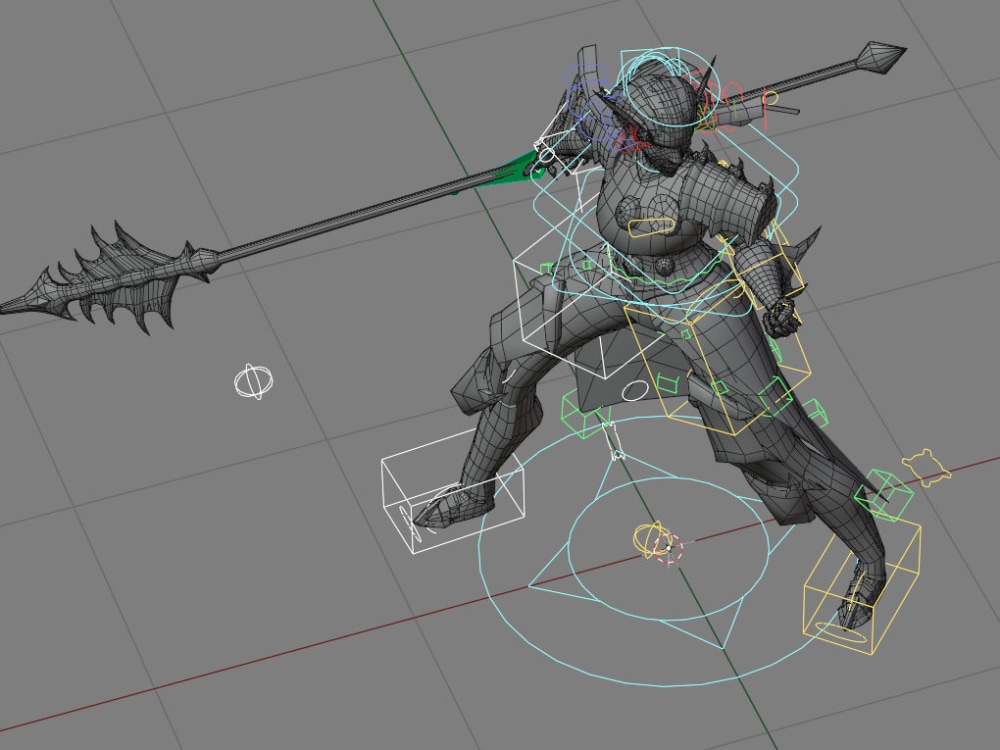Select the yellow sphere control beside the 3D cursor
The image size is (1000, 750).
click(x=649, y=540)
